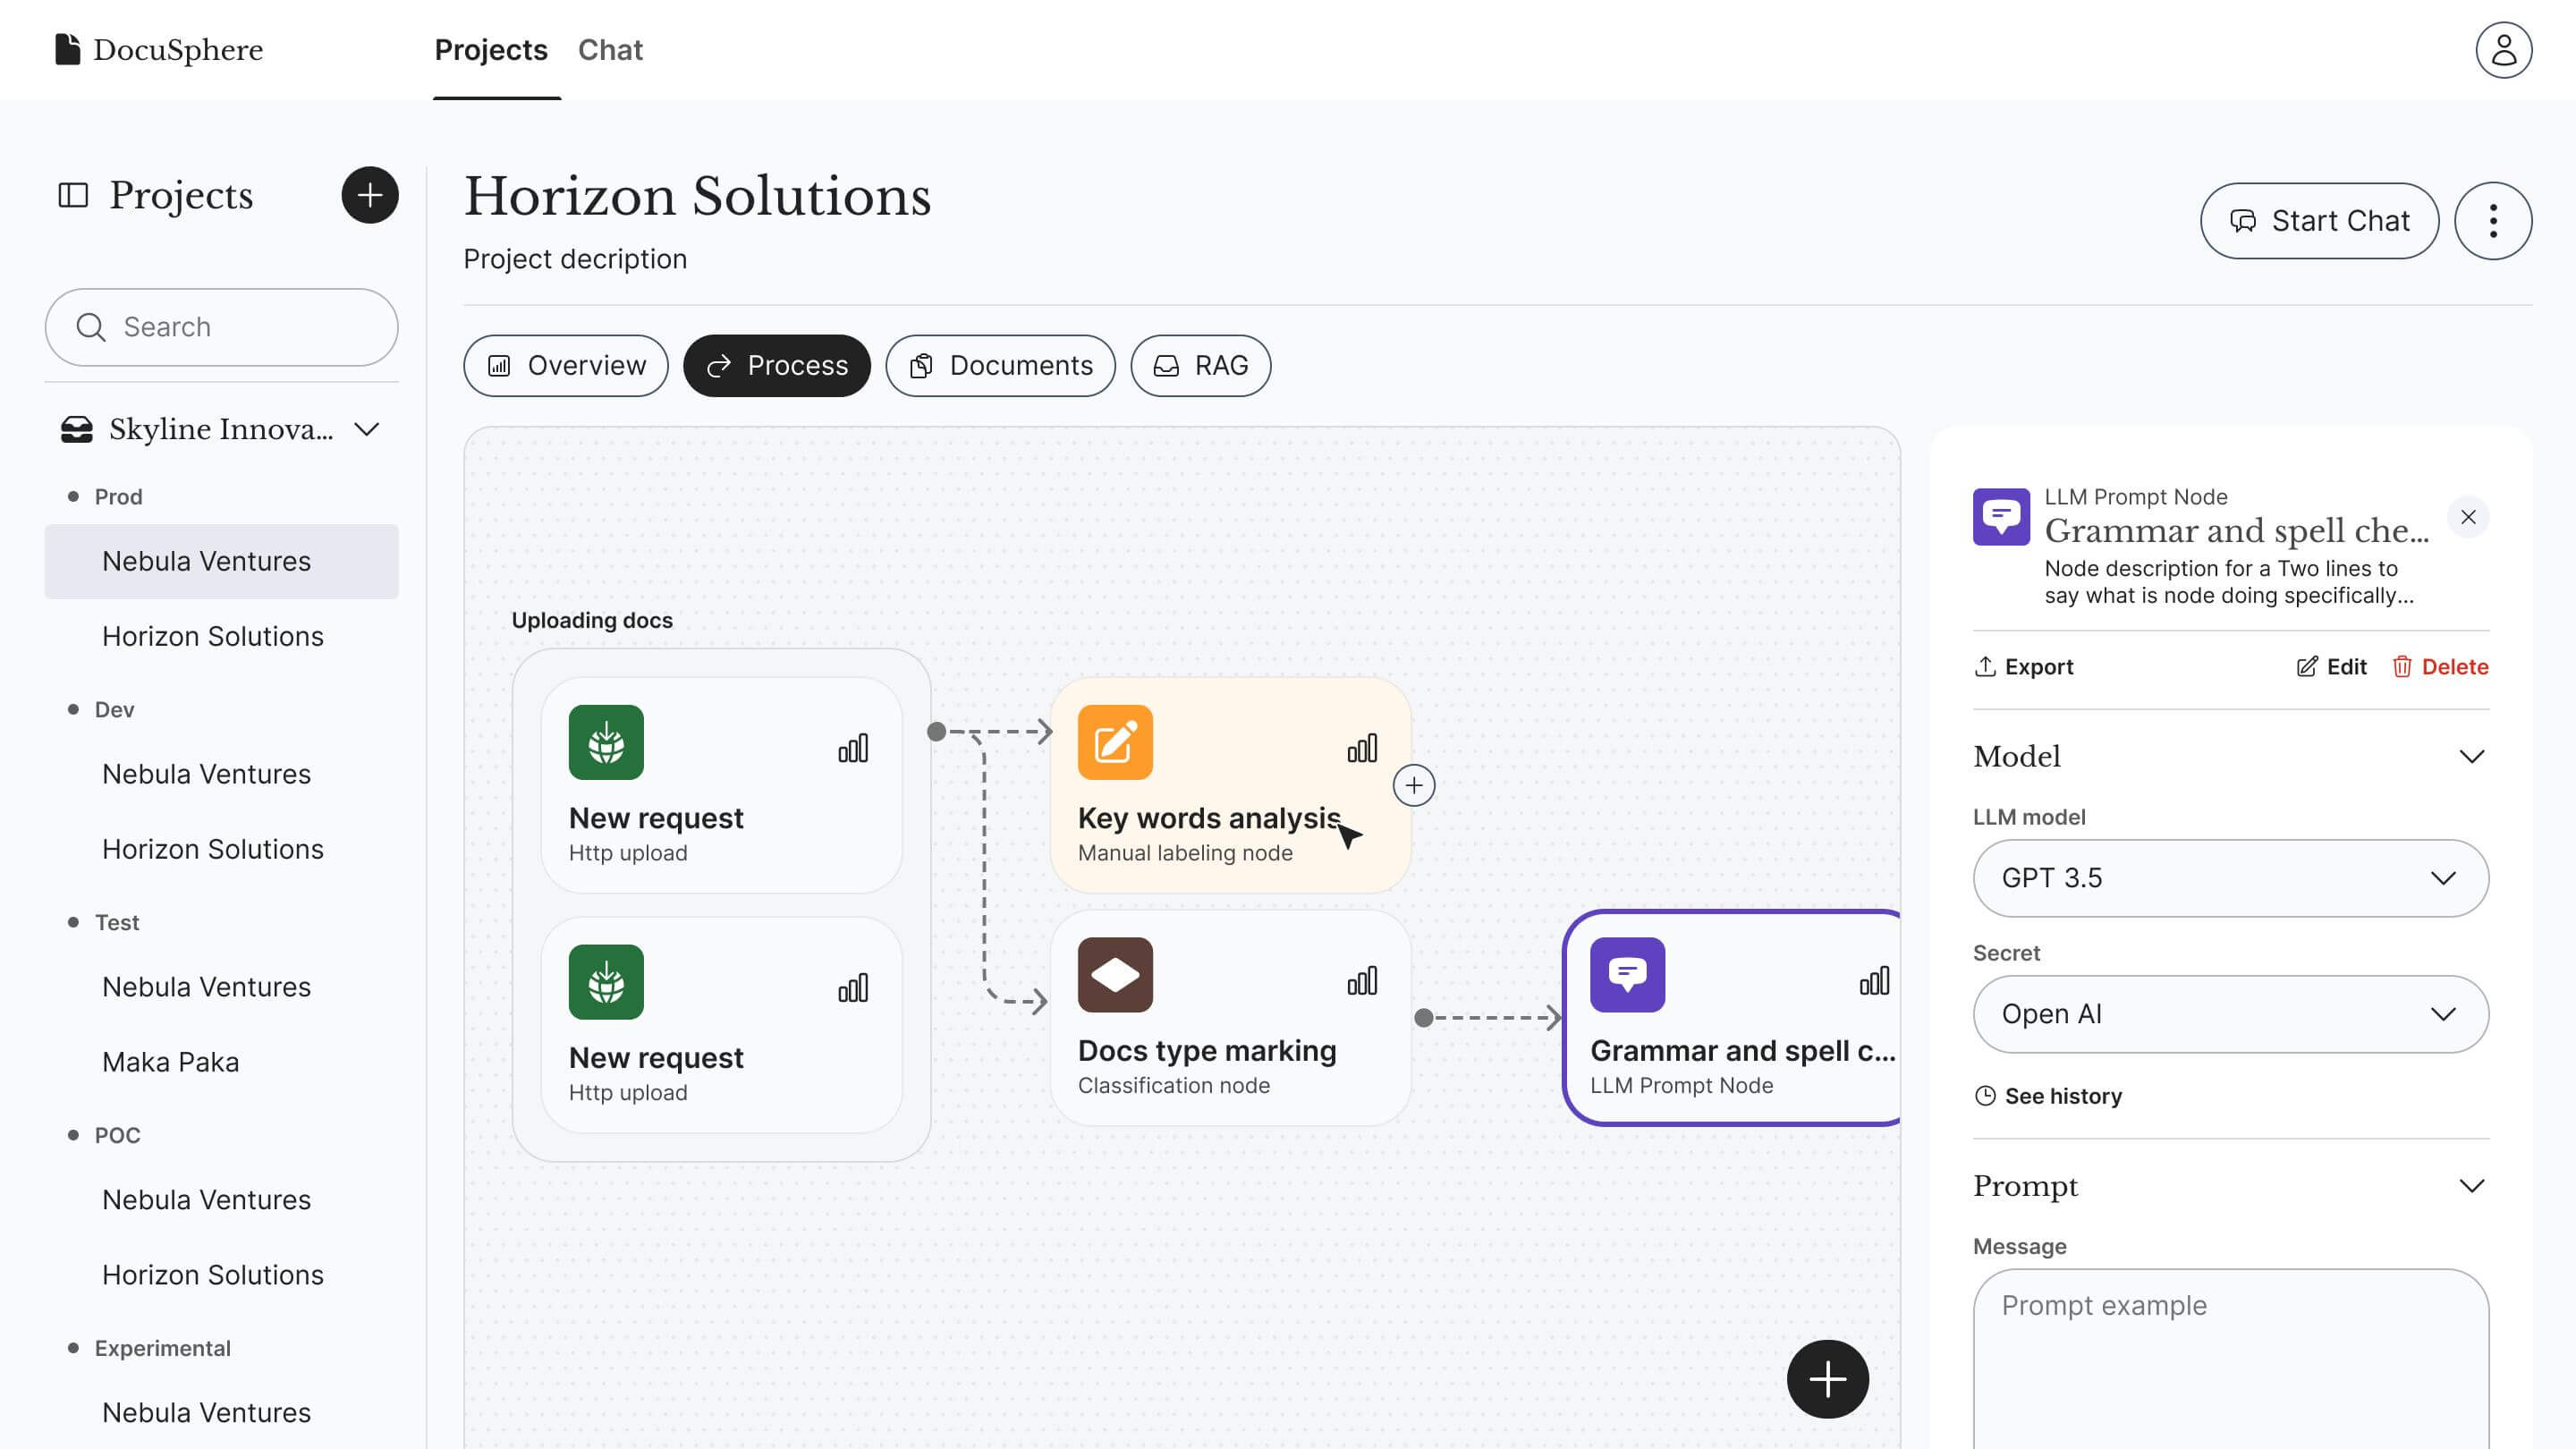Click the Experimental group label
This screenshot has height=1449, width=2576.
click(x=162, y=1349)
